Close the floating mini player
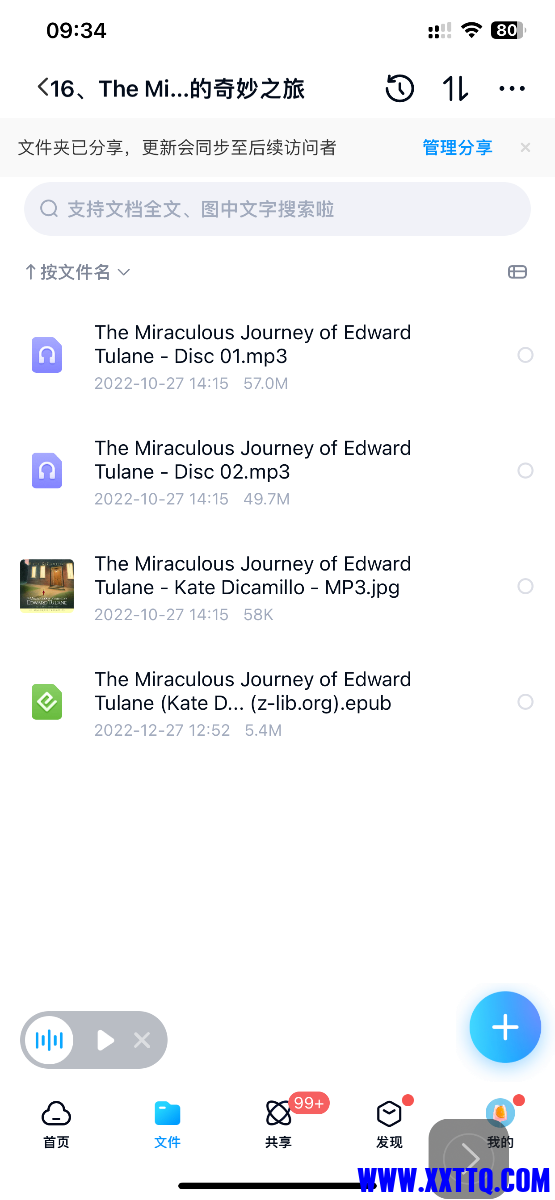 142,1040
